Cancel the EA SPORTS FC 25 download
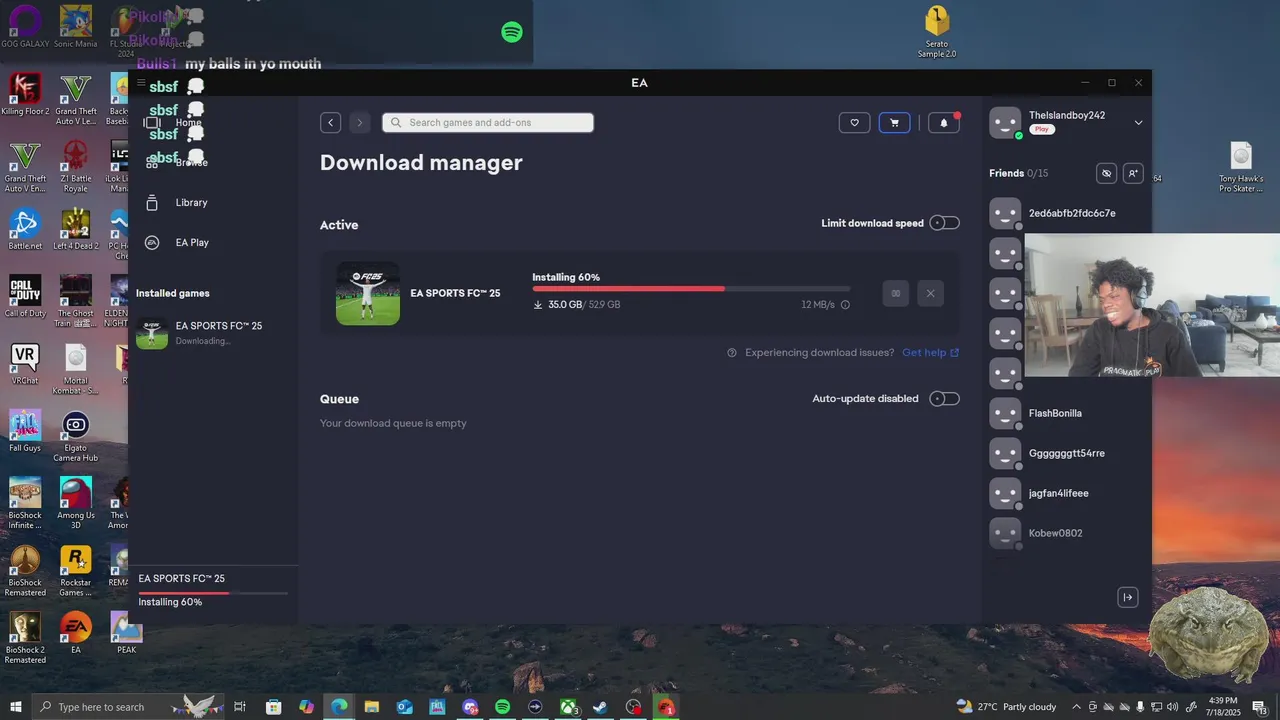 tap(930, 293)
